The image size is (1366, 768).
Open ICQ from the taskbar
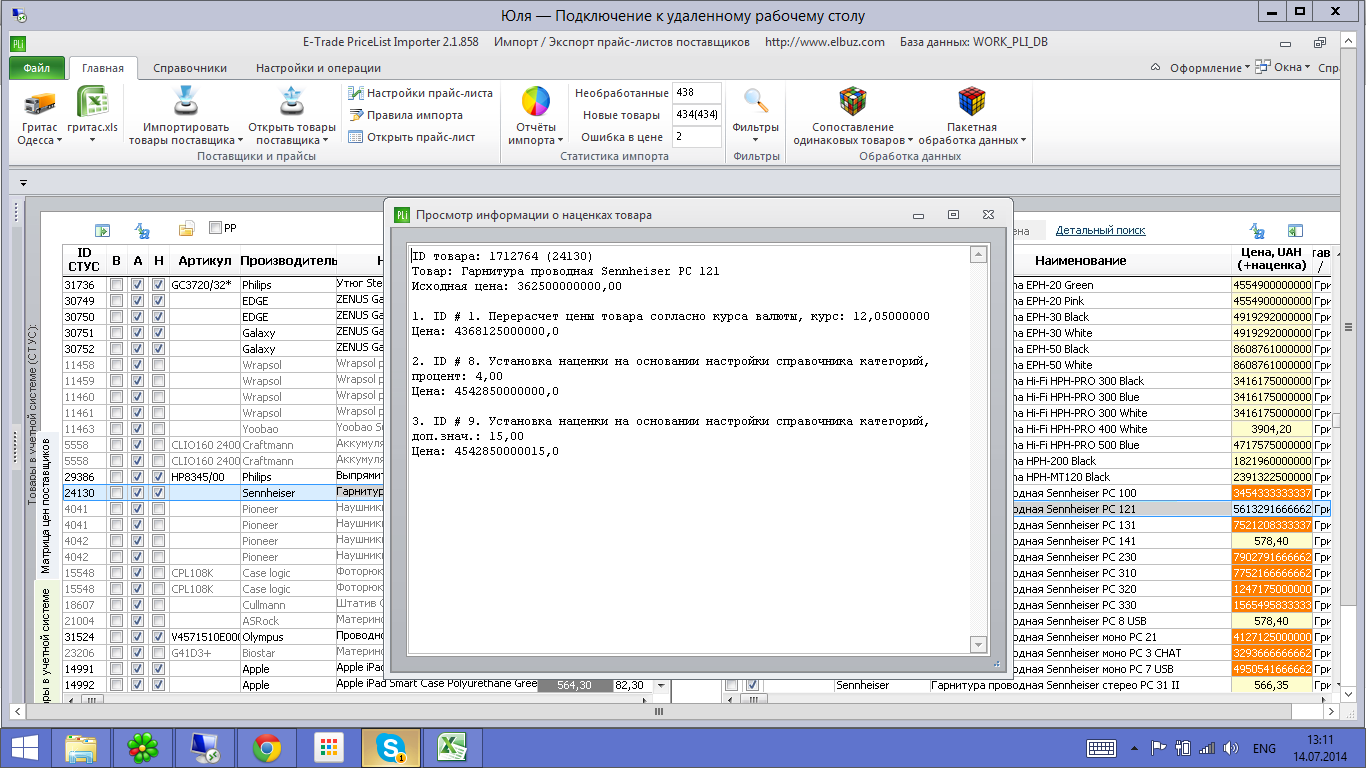tap(143, 748)
